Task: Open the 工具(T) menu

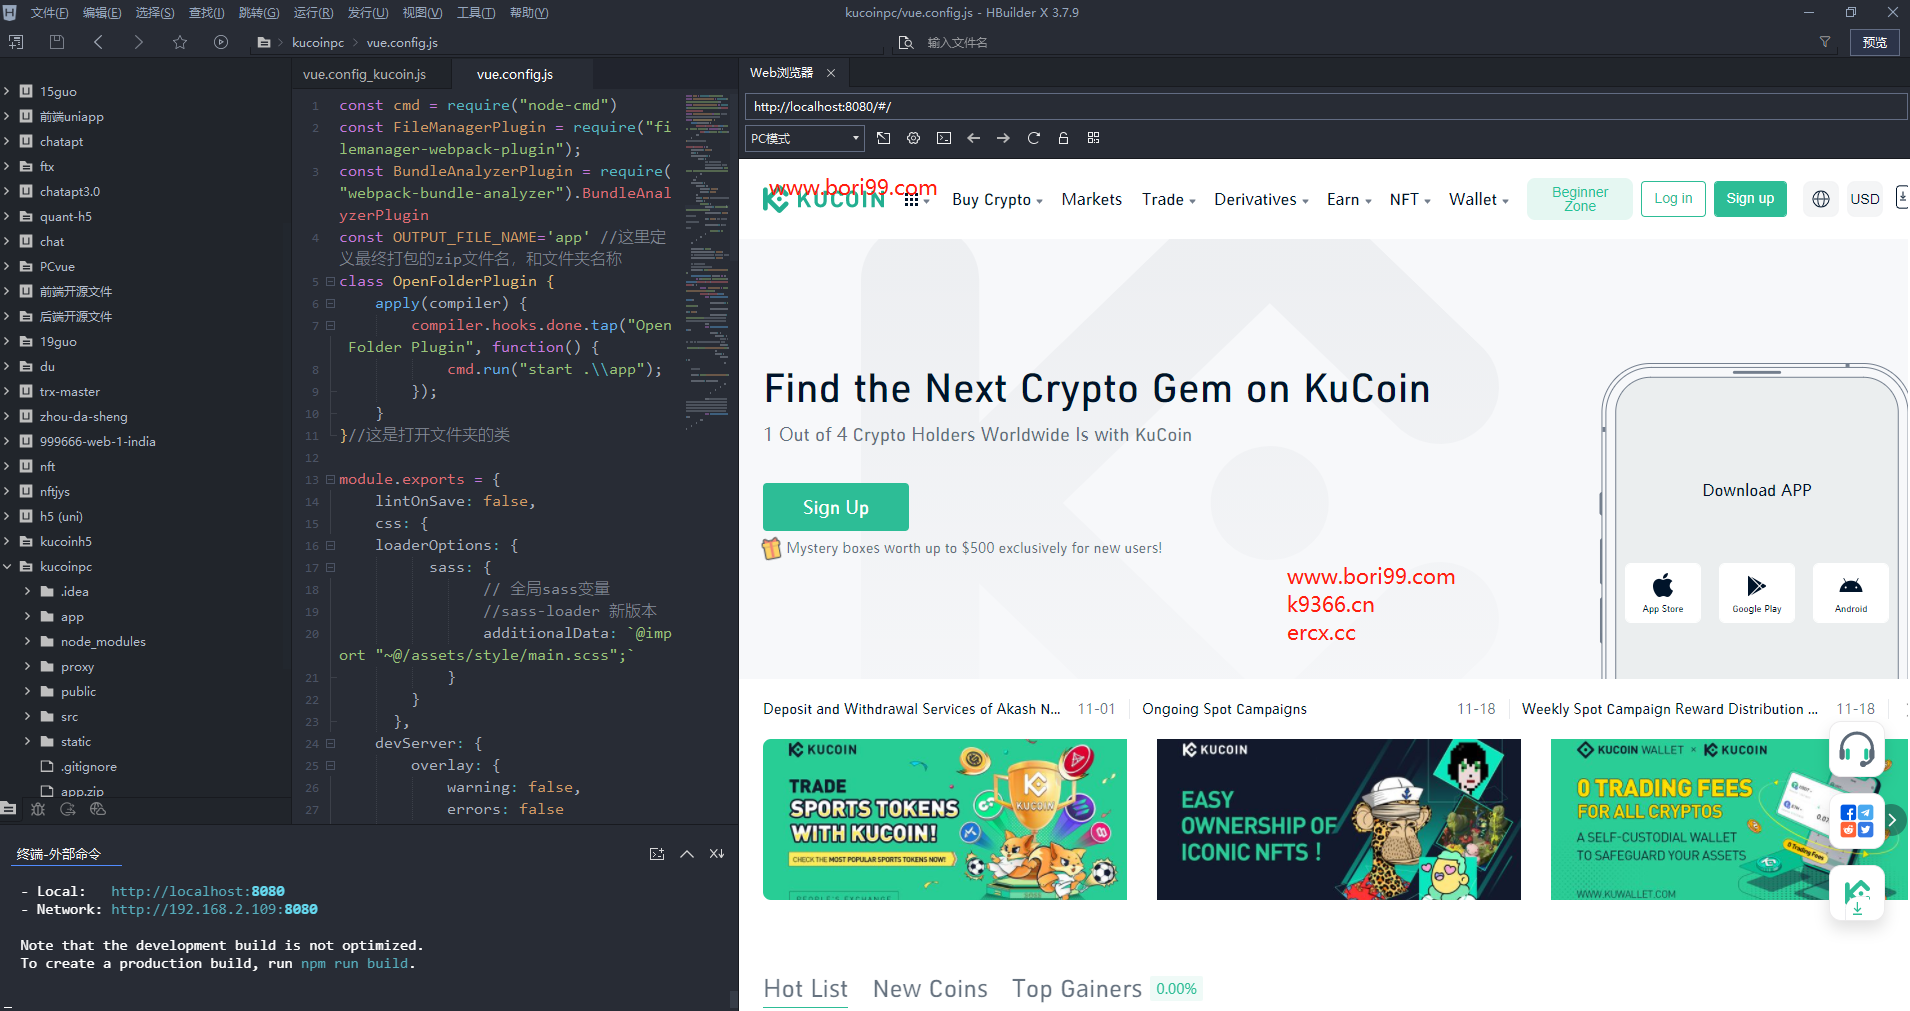Action: pyautogui.click(x=476, y=13)
